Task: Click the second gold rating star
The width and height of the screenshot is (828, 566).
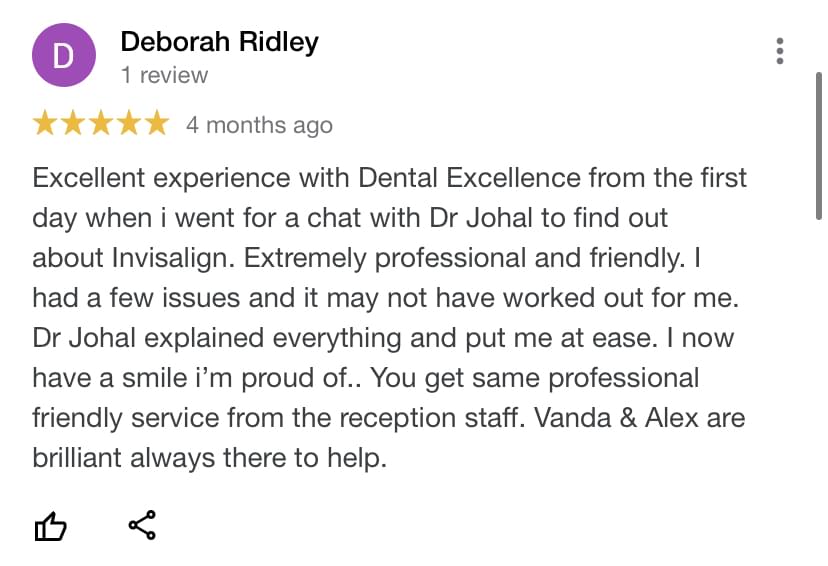Action: (x=73, y=123)
